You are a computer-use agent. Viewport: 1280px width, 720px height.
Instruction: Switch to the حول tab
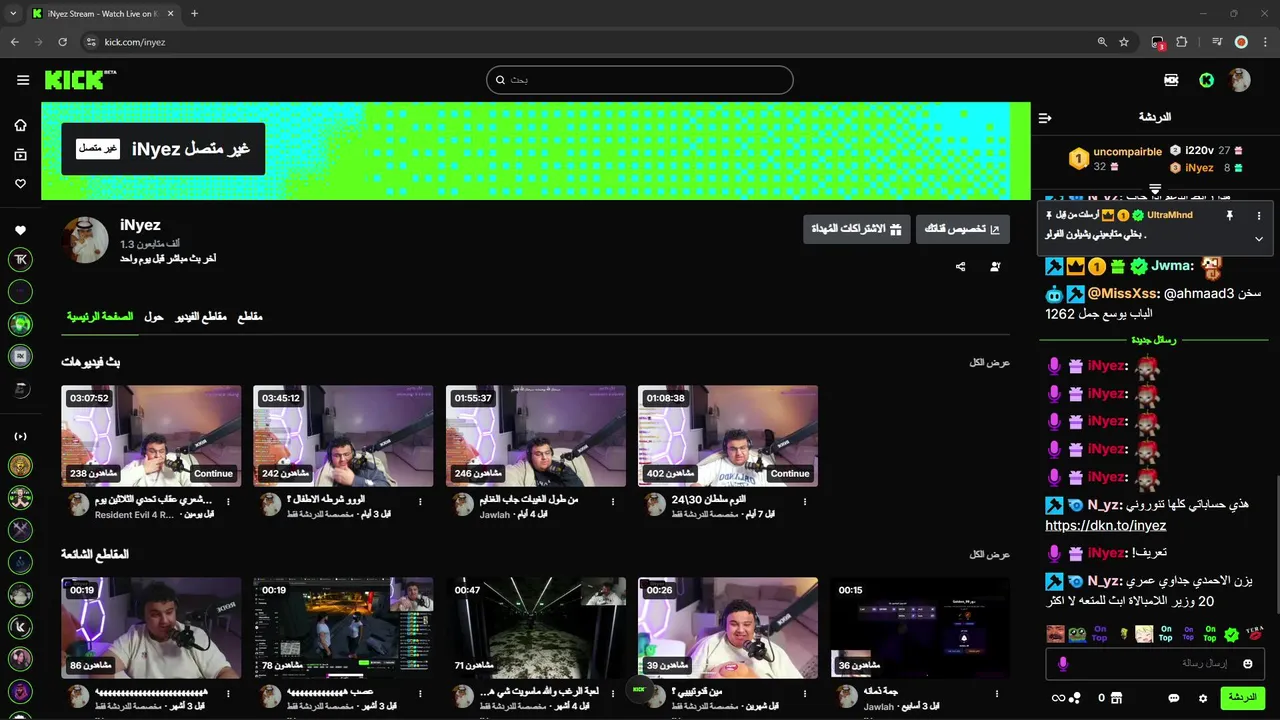154,317
